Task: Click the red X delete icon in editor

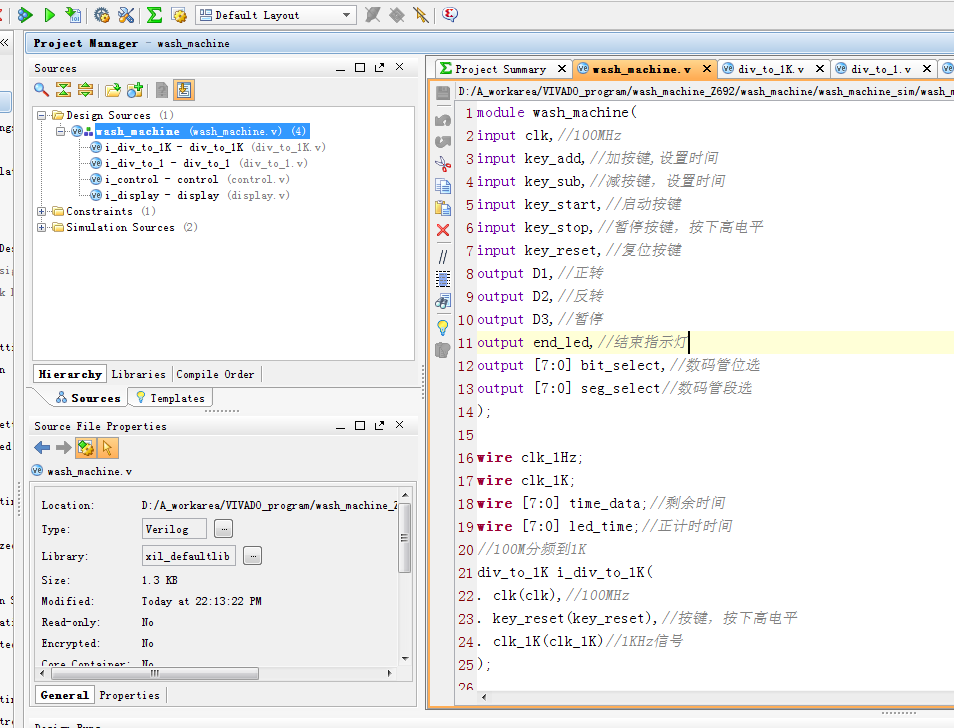Action: (443, 230)
